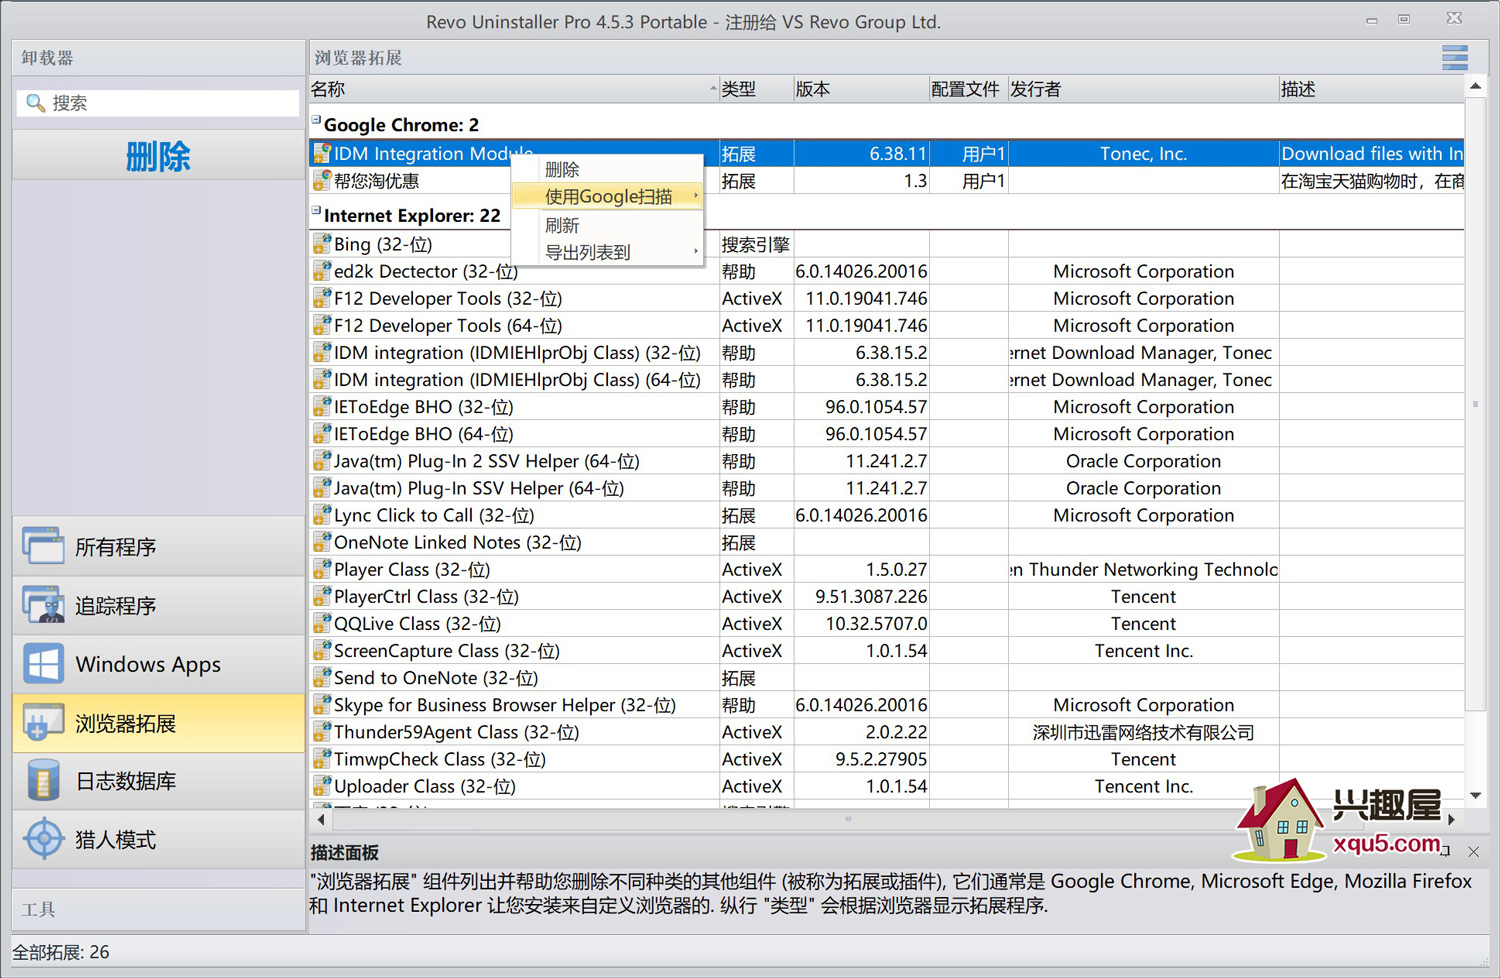
Task: Click the 全部拓展: 26 status text
Action: (x=61, y=952)
